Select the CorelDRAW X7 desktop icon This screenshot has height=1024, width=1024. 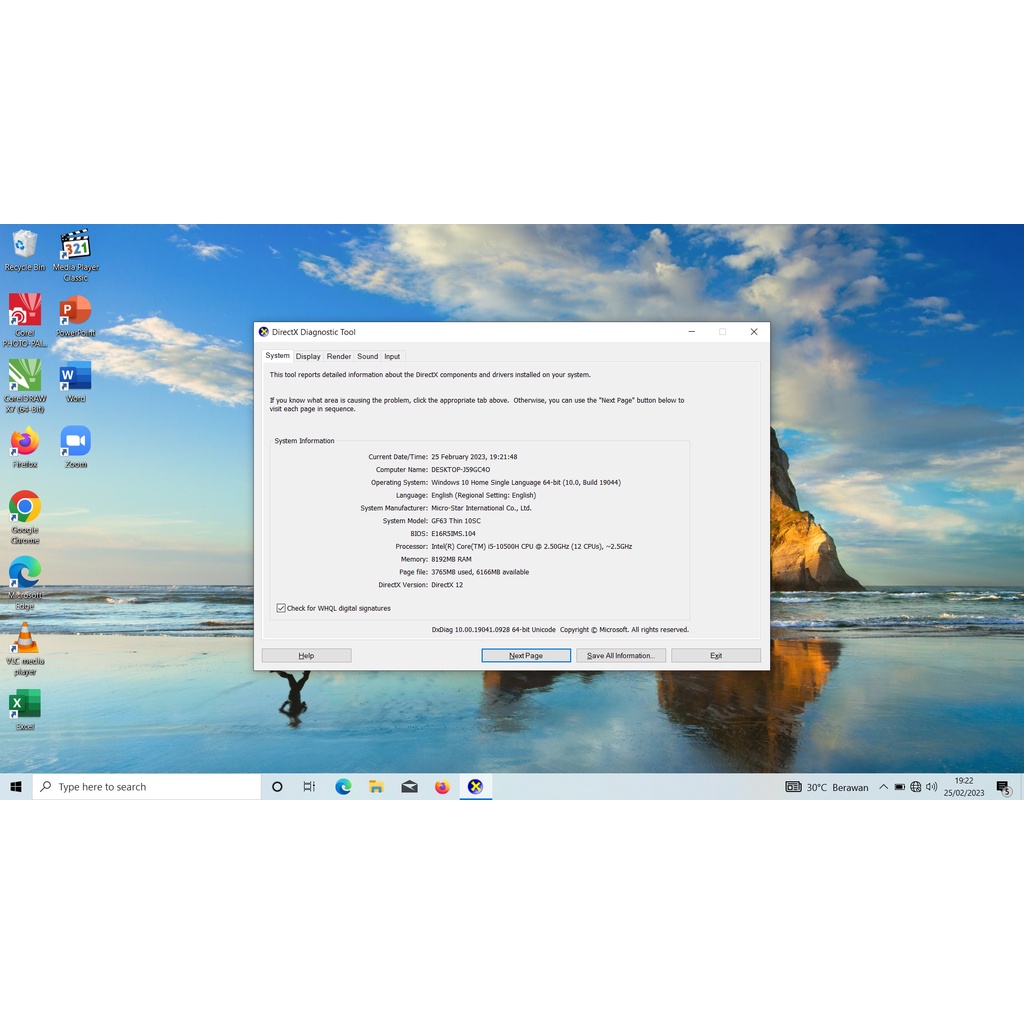coord(25,386)
